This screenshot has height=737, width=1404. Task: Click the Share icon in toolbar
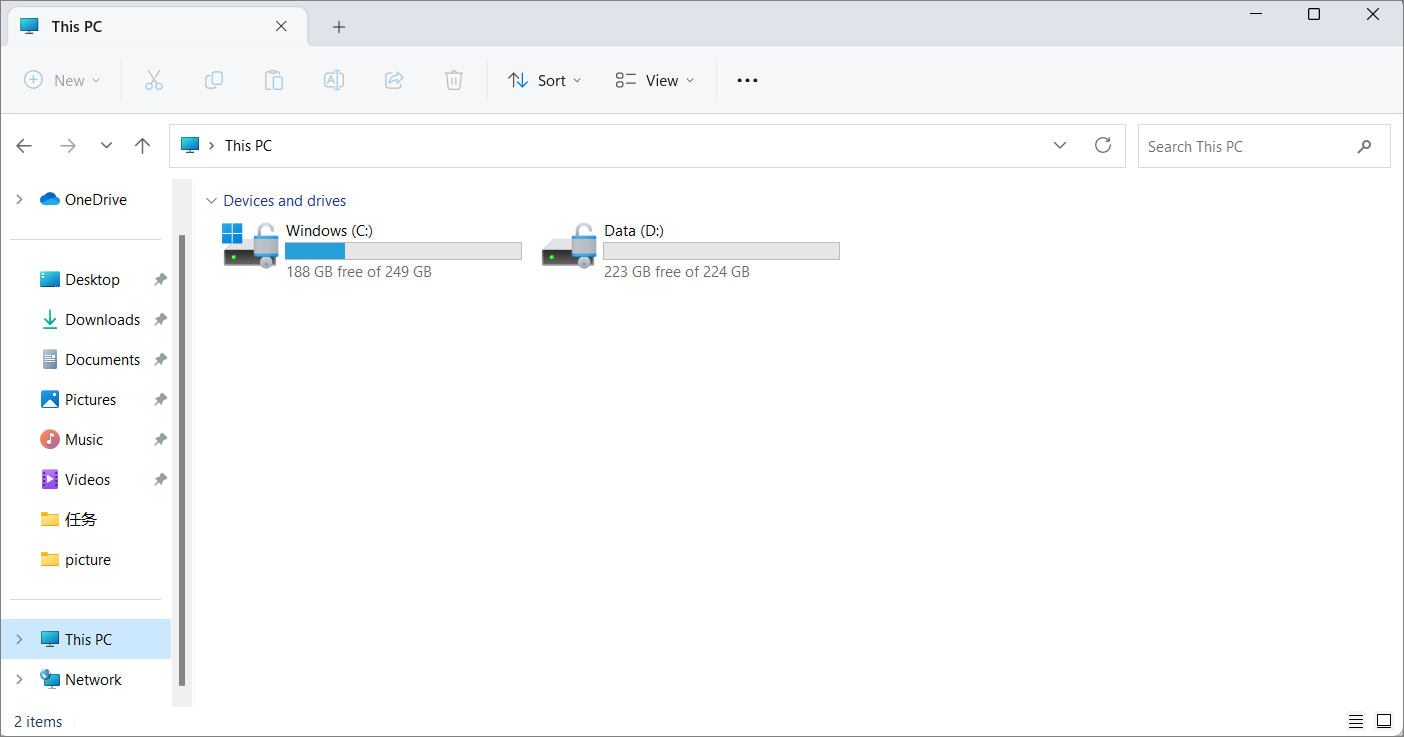(394, 80)
